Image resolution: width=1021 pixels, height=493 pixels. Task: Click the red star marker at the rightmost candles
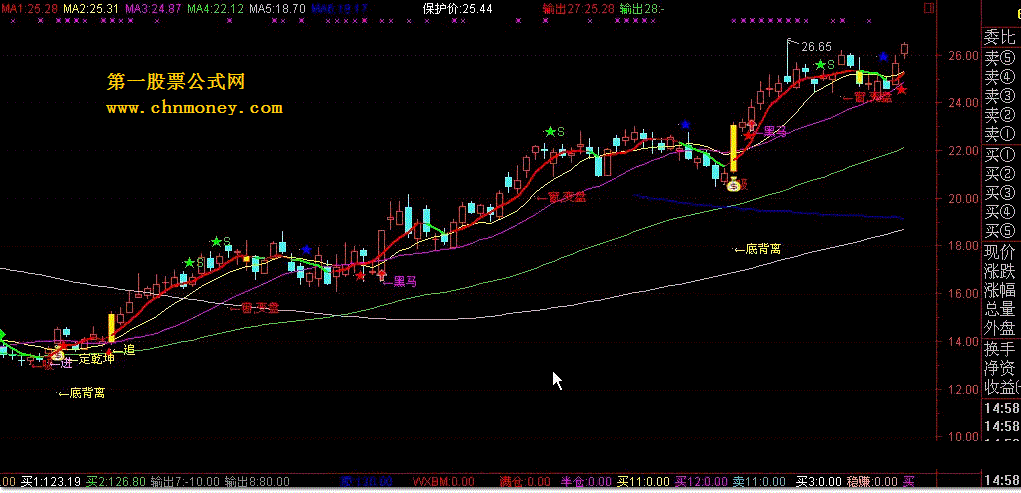(901, 90)
